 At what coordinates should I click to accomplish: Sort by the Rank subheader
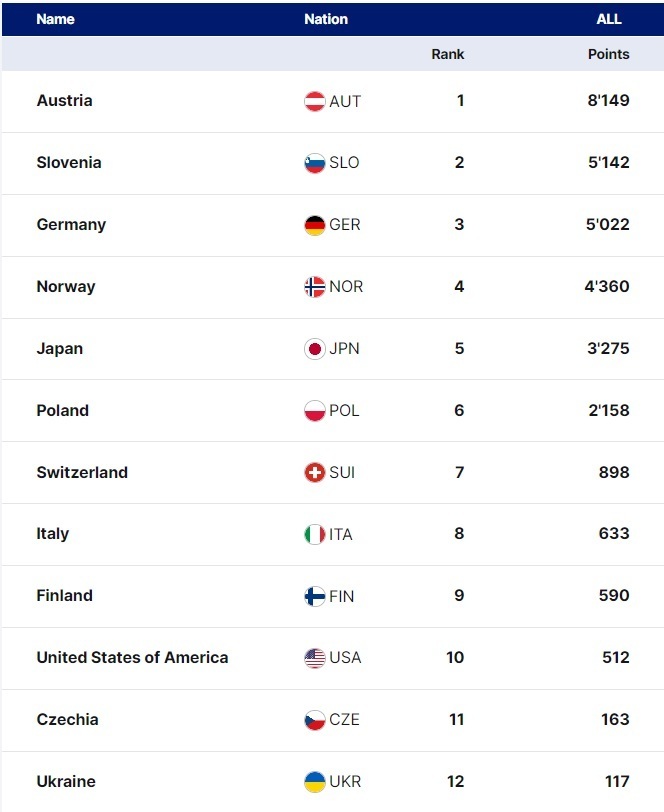pos(448,54)
